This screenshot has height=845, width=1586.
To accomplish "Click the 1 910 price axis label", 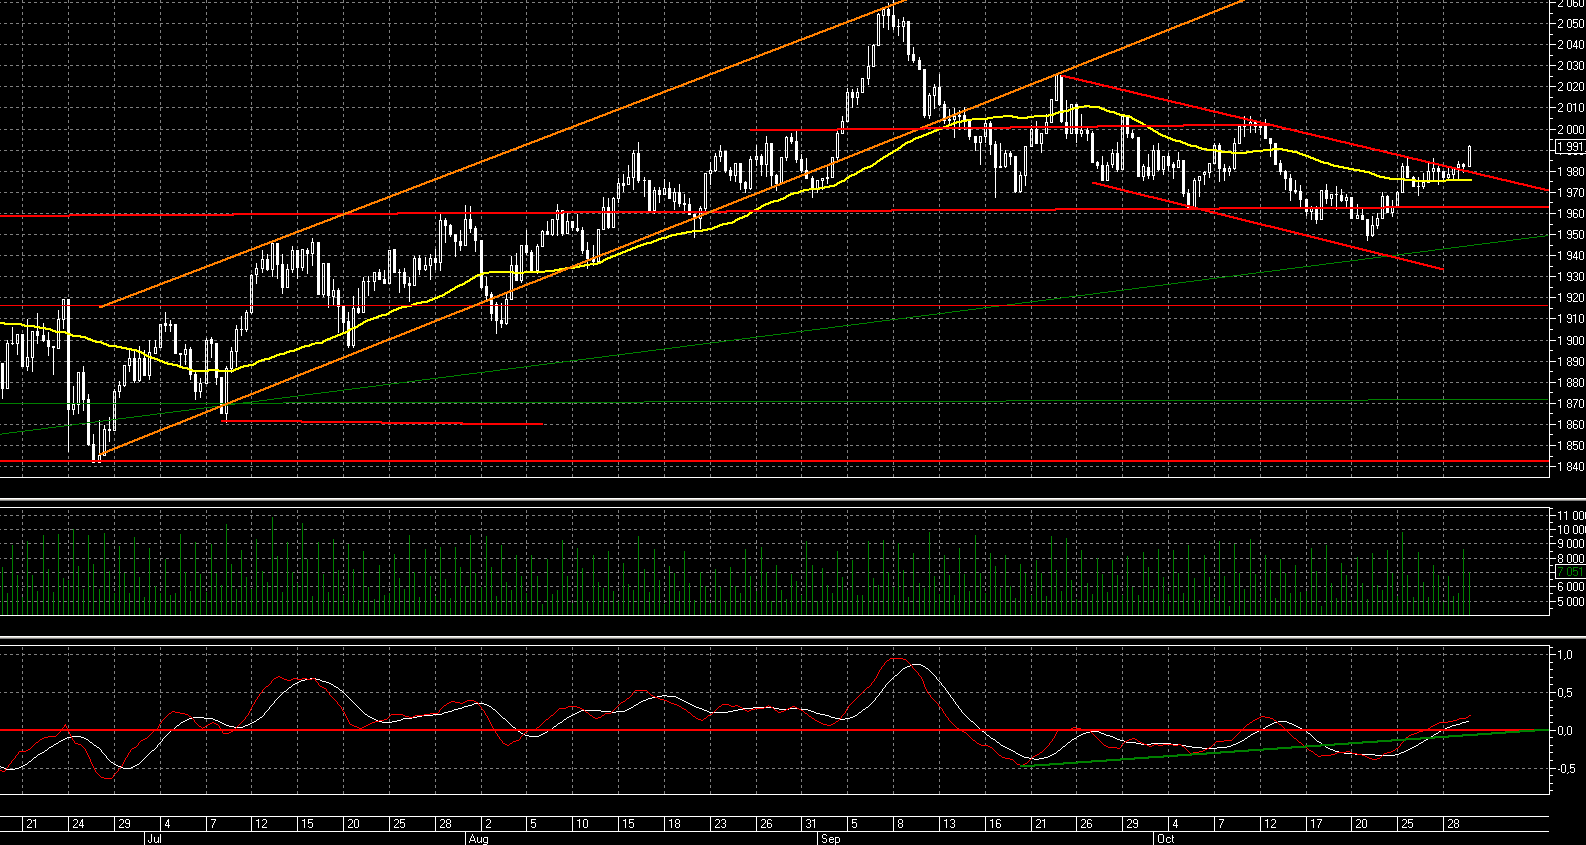I will coord(1571,318).
